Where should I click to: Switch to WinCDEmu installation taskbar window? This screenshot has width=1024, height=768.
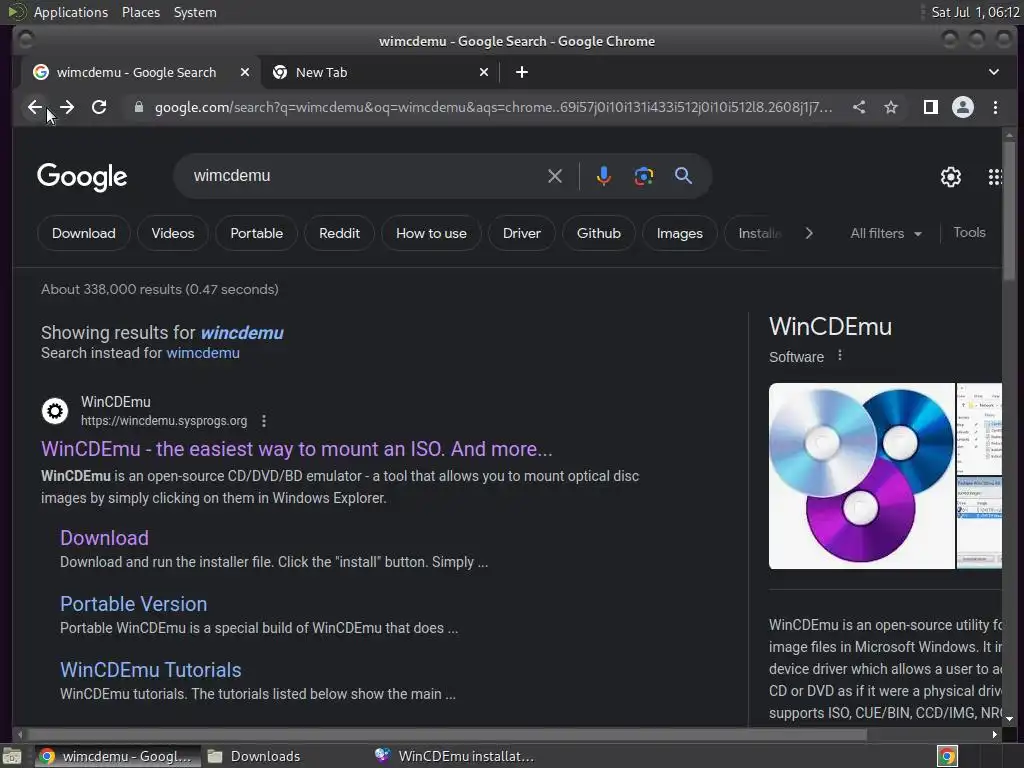455,756
